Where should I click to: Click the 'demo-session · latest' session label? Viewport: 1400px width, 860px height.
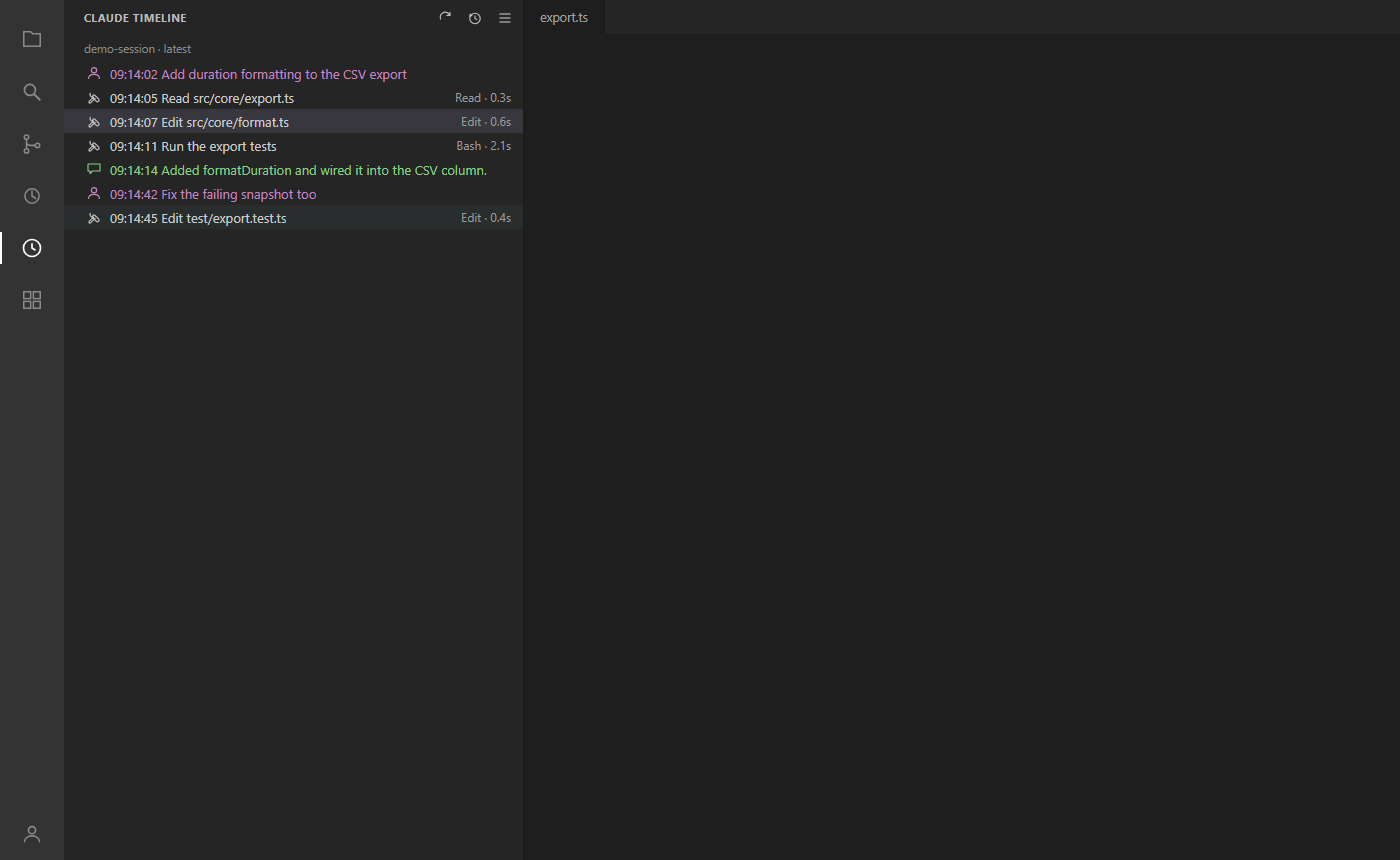(x=137, y=49)
